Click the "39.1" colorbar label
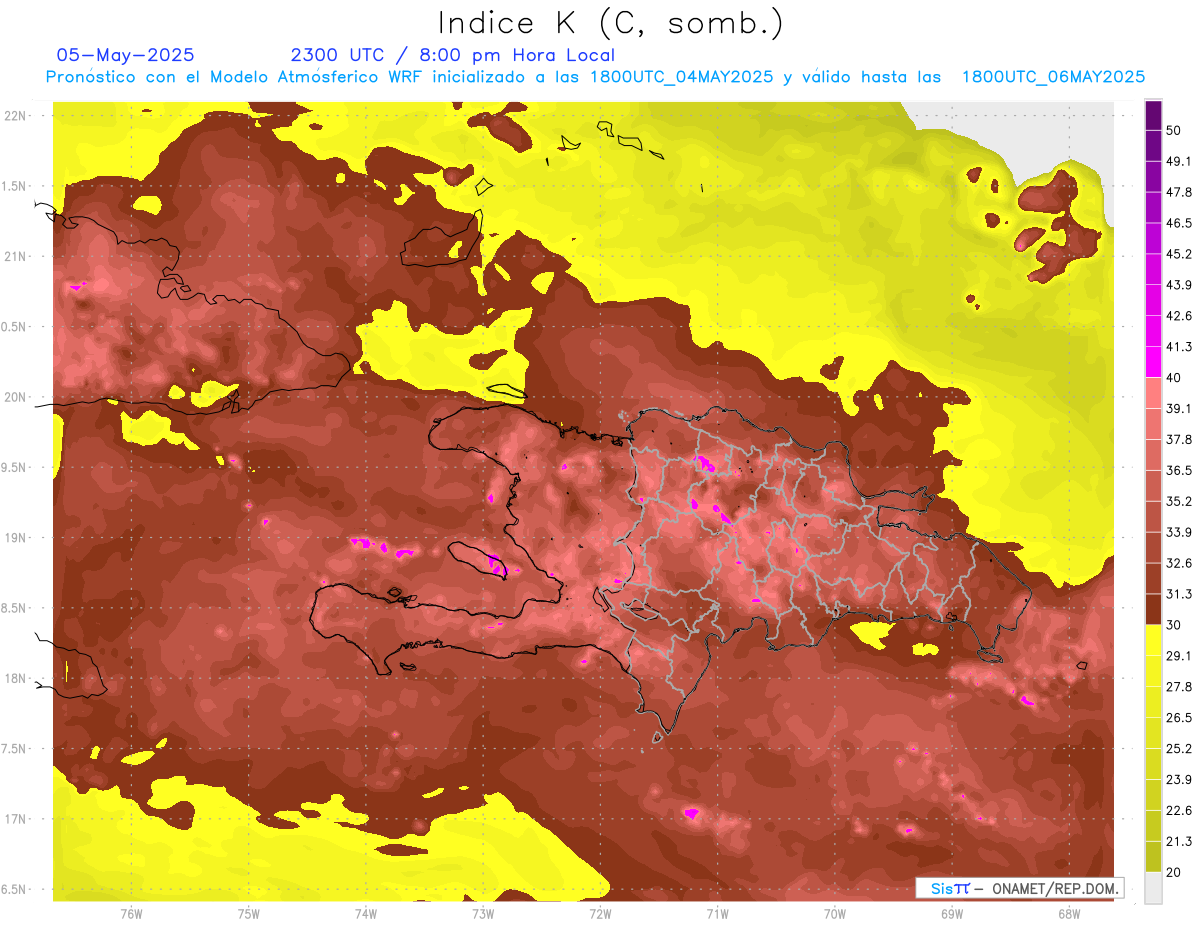 point(1179,408)
